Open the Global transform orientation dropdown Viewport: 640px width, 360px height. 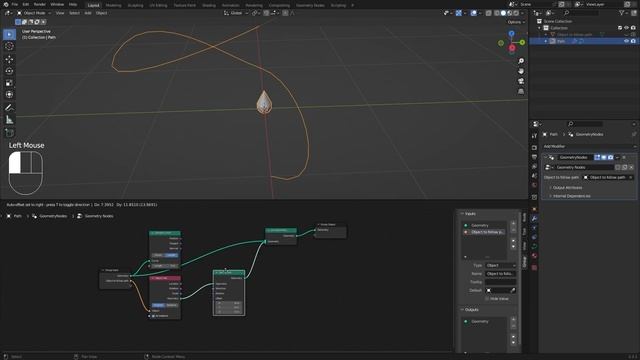point(236,13)
